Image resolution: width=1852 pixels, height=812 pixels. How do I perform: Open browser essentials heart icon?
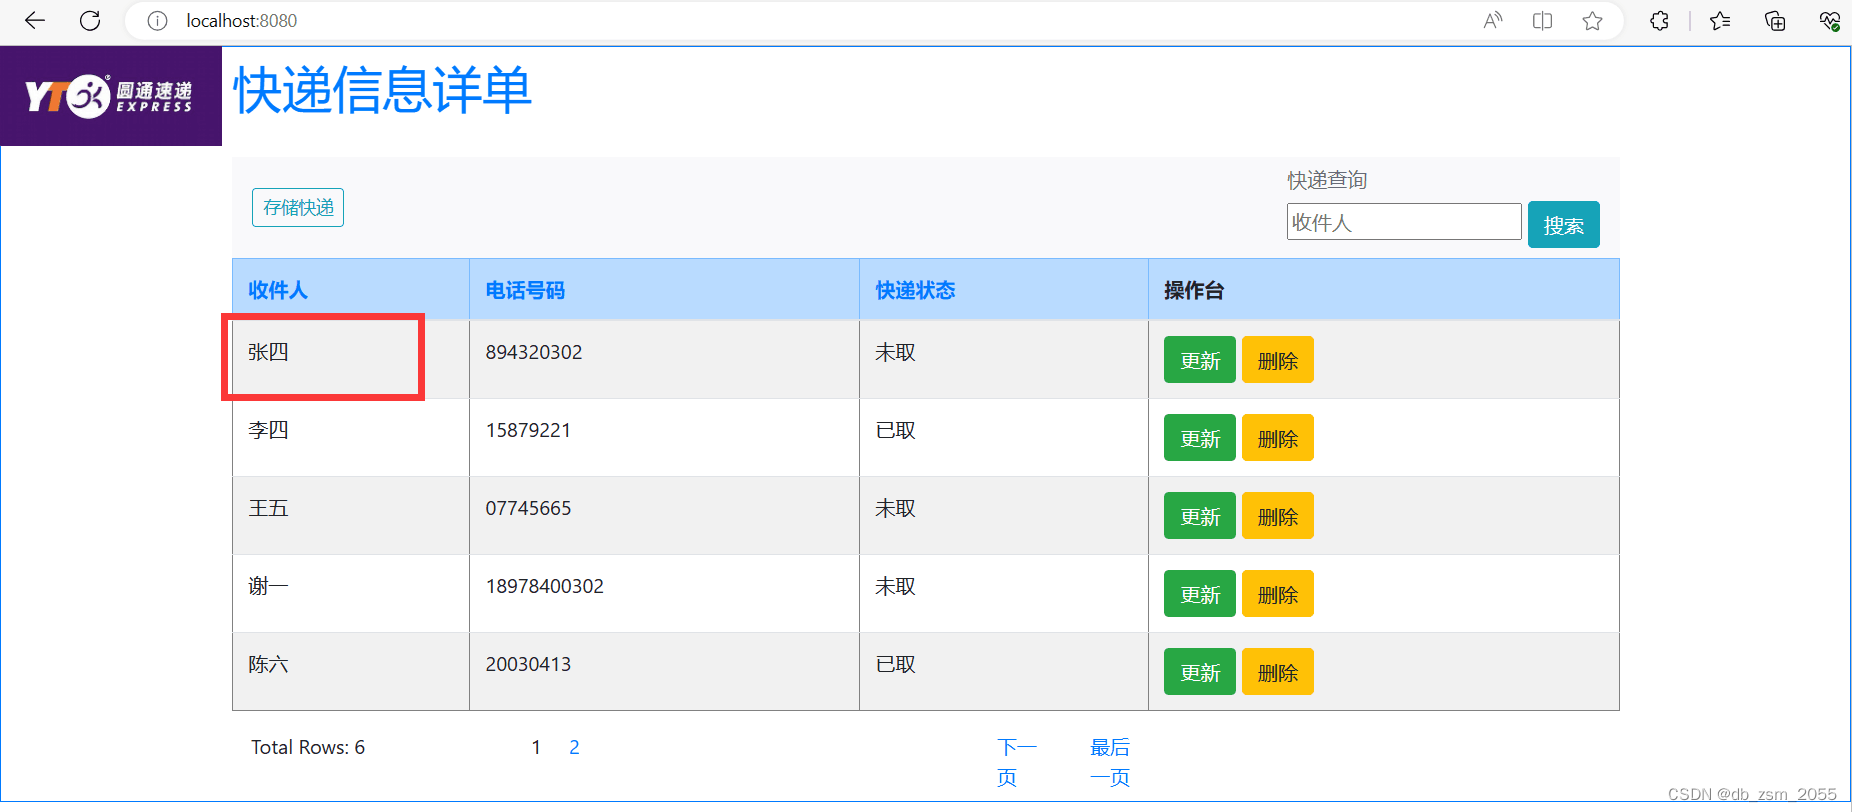[1829, 21]
